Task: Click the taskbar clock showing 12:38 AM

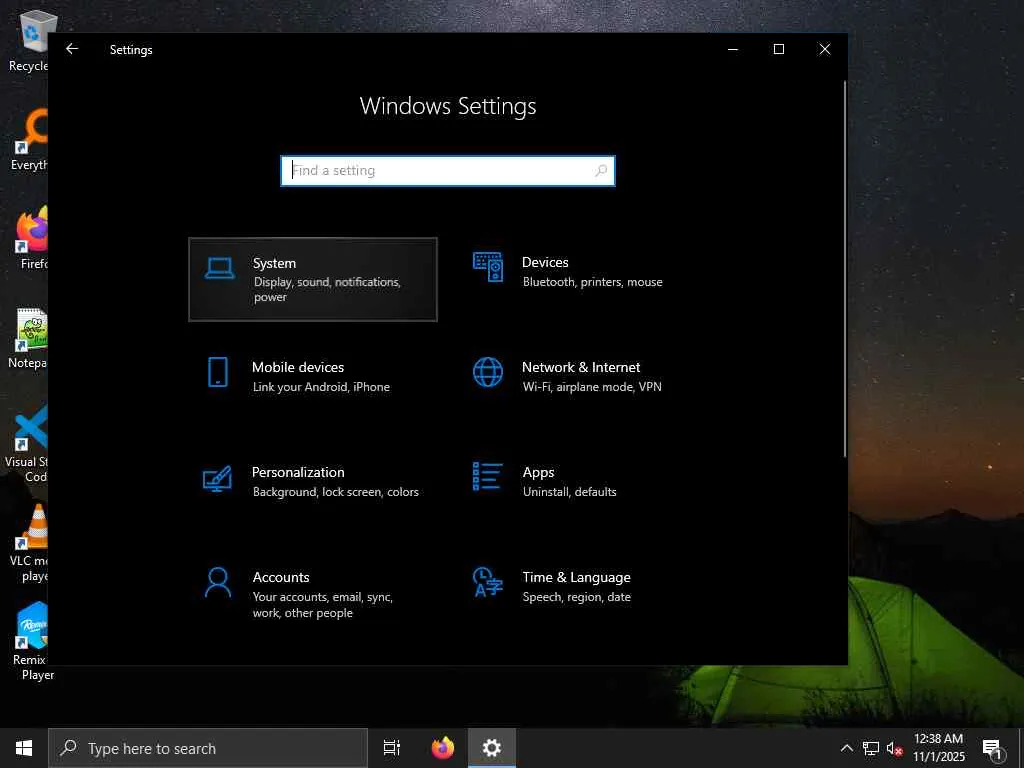Action: coord(938,748)
